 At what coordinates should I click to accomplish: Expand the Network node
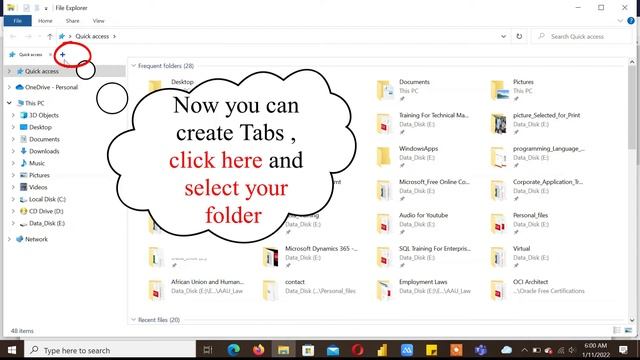pyautogui.click(x=9, y=239)
